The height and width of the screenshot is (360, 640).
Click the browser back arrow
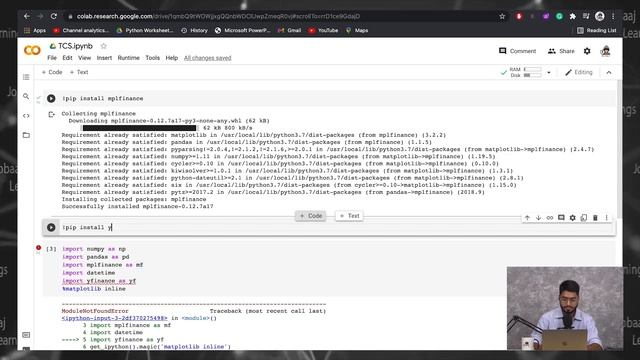[x=27, y=16]
